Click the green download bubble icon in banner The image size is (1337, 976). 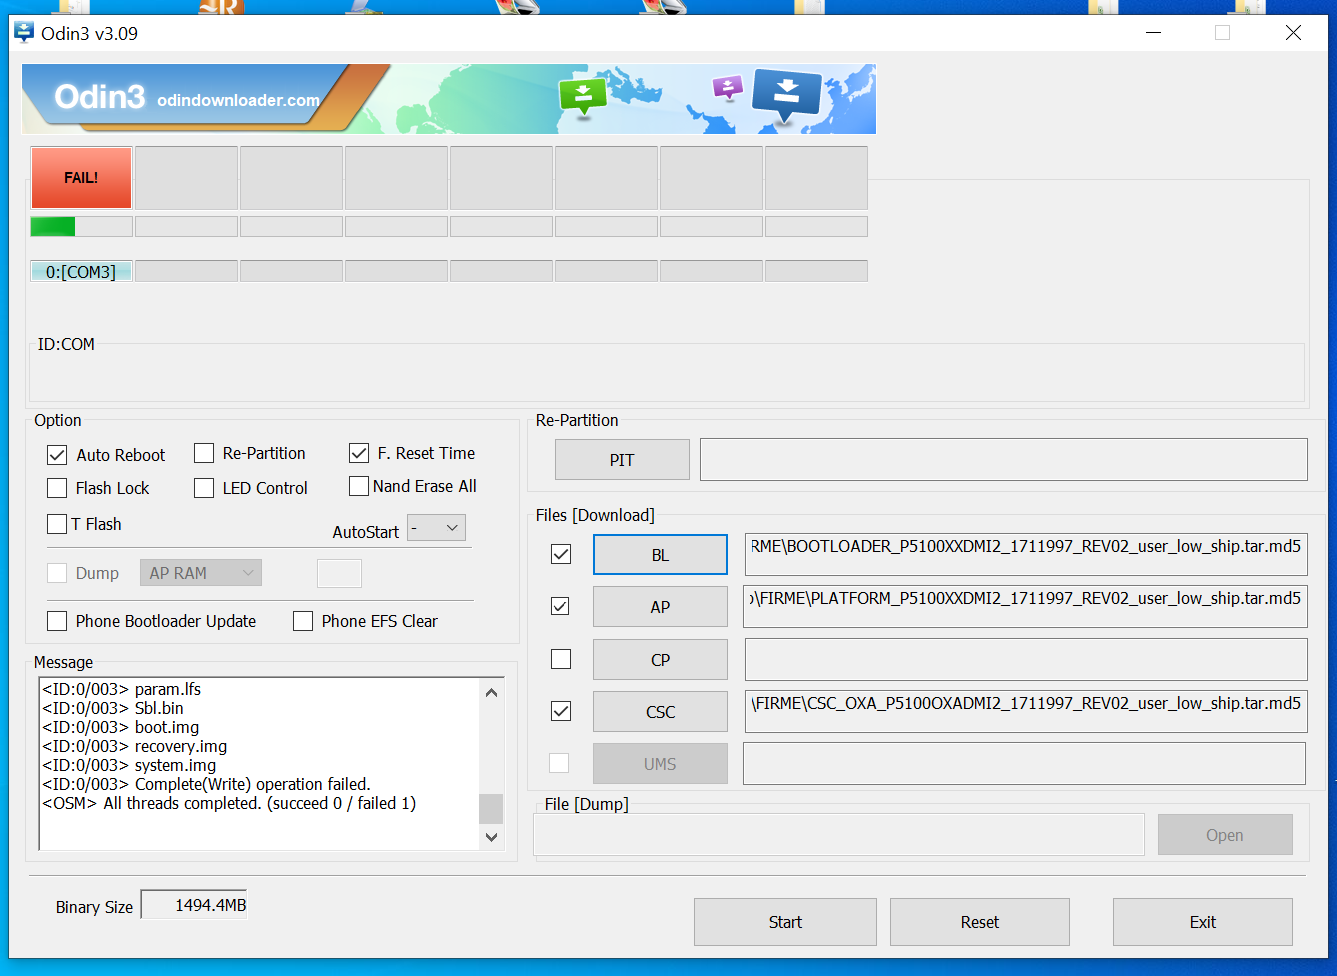click(x=583, y=96)
